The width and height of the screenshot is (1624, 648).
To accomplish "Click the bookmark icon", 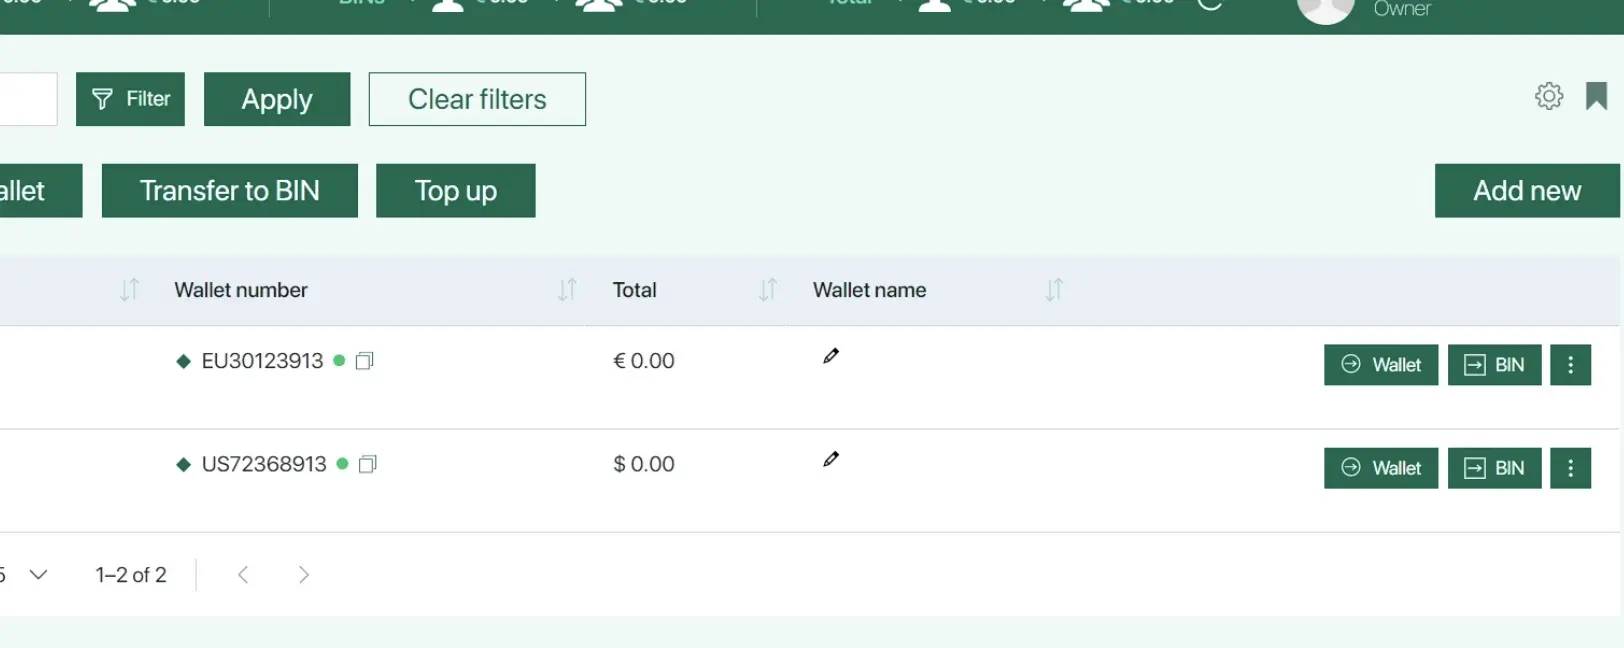I will point(1596,96).
